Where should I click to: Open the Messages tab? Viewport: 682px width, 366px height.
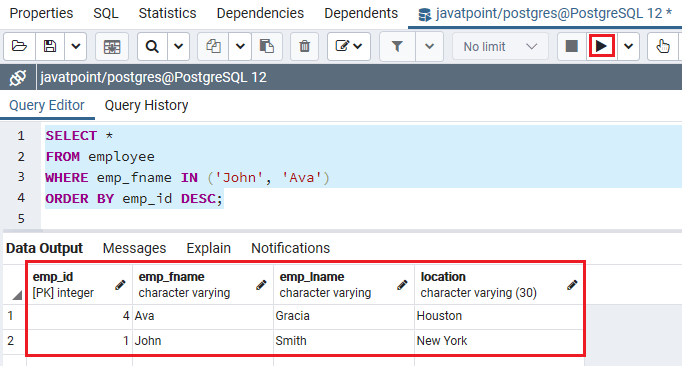coord(134,248)
